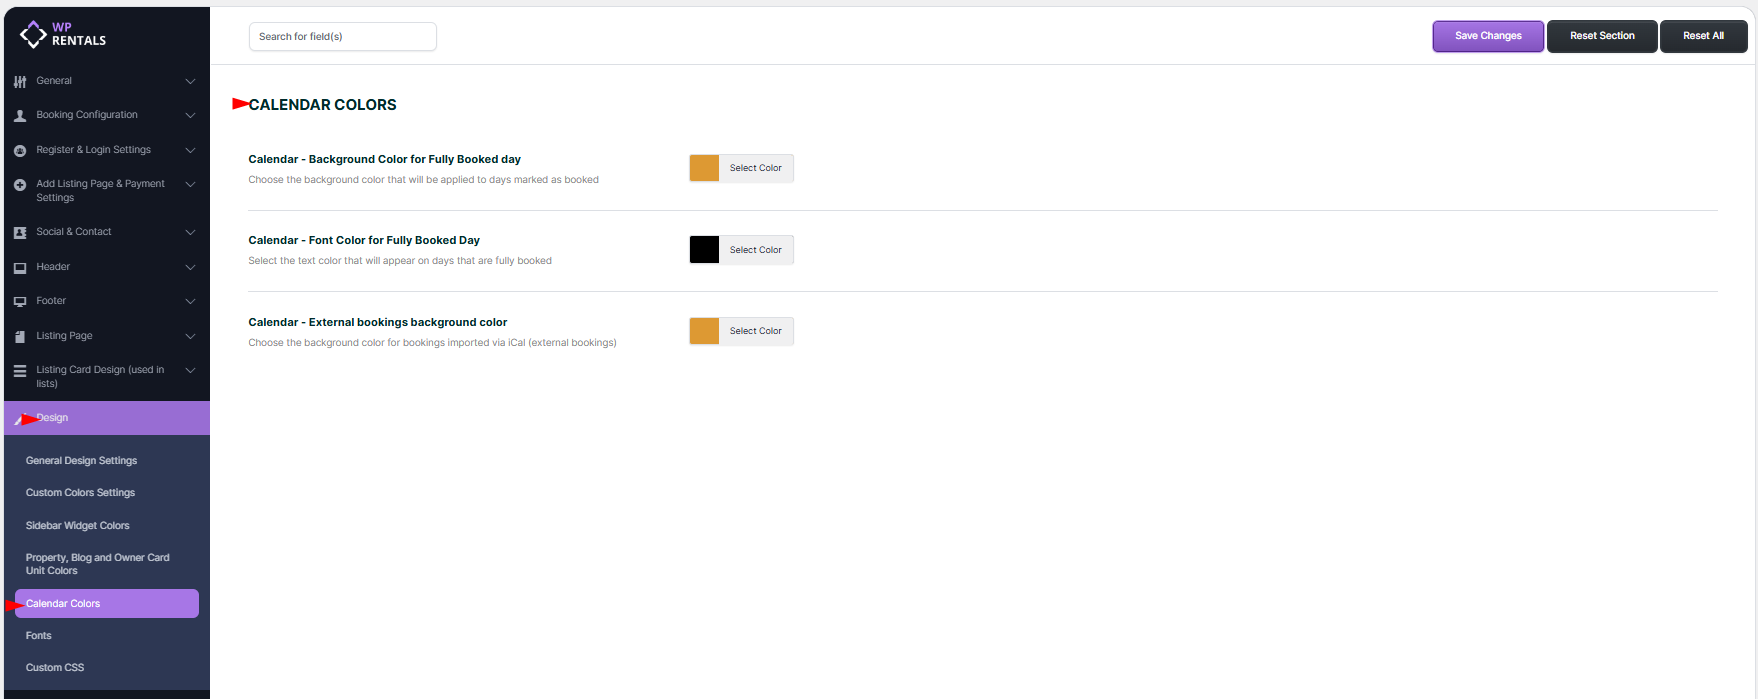Click the WP Rentals logo icon
The image size is (1758, 699).
pyautogui.click(x=33, y=34)
